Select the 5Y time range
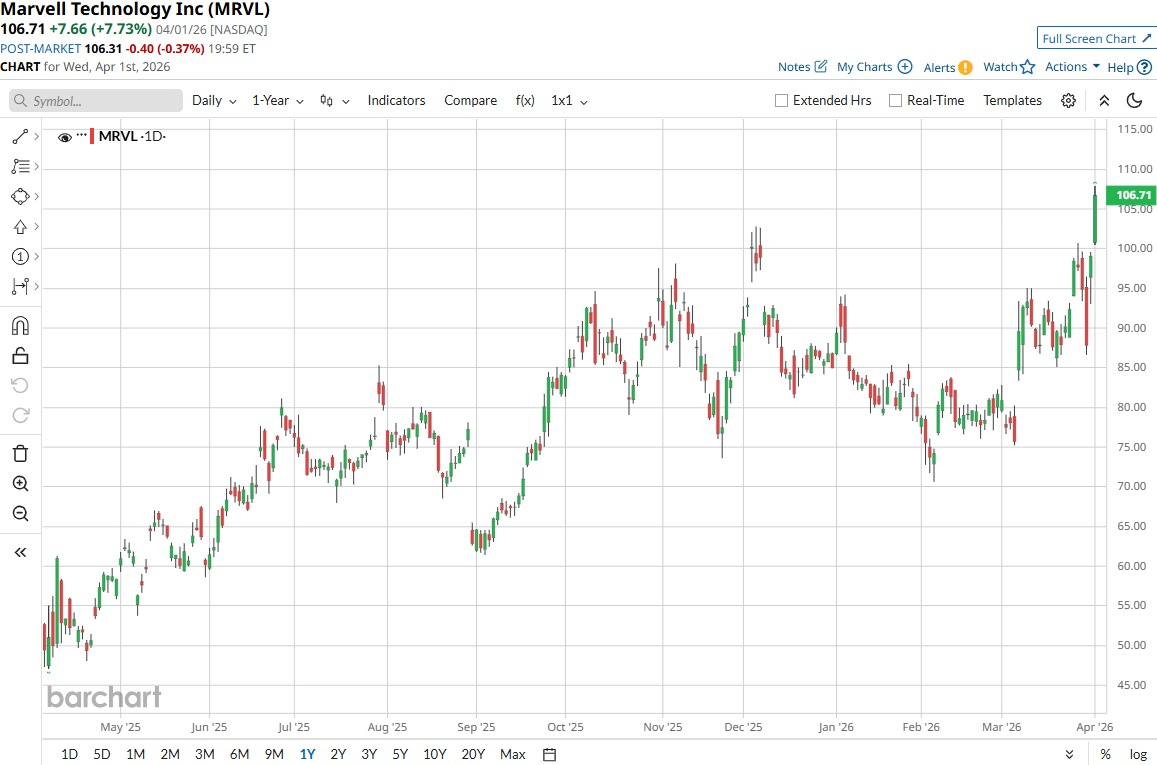 (400, 754)
